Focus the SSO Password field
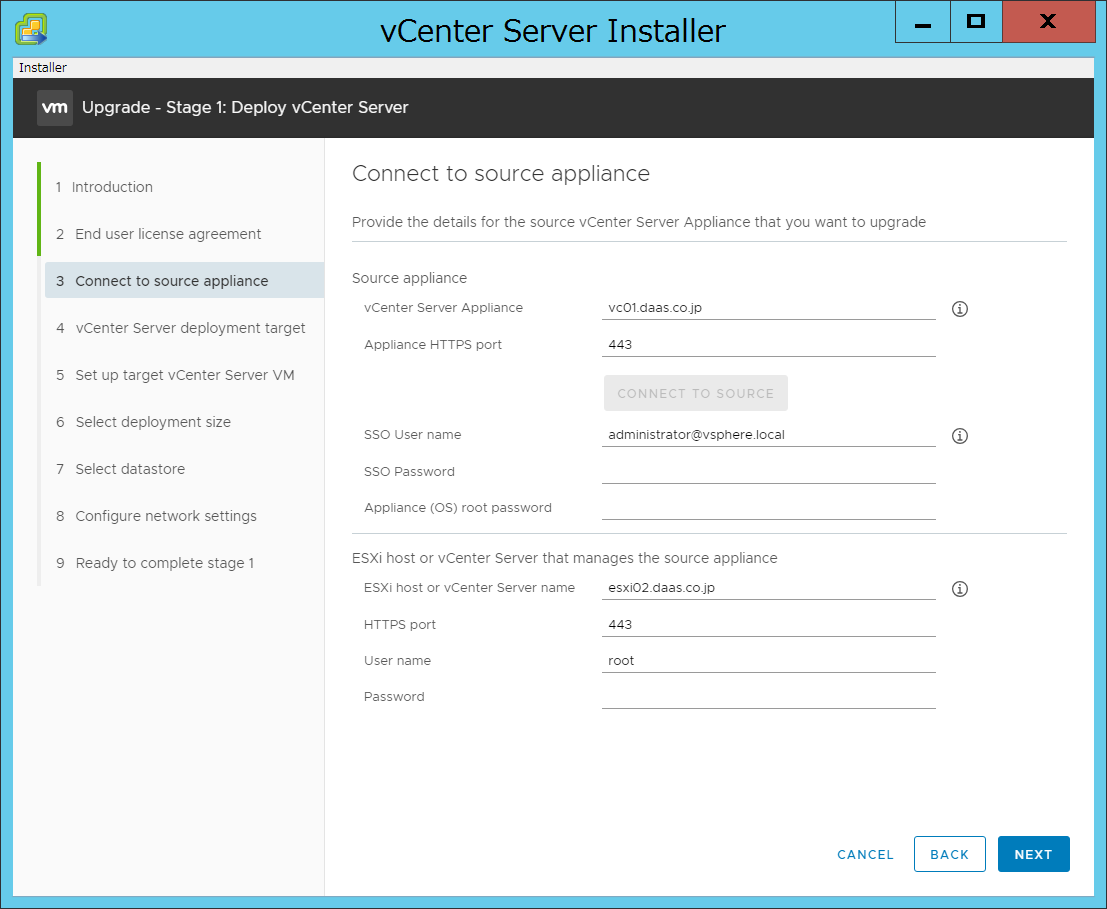 click(769, 471)
